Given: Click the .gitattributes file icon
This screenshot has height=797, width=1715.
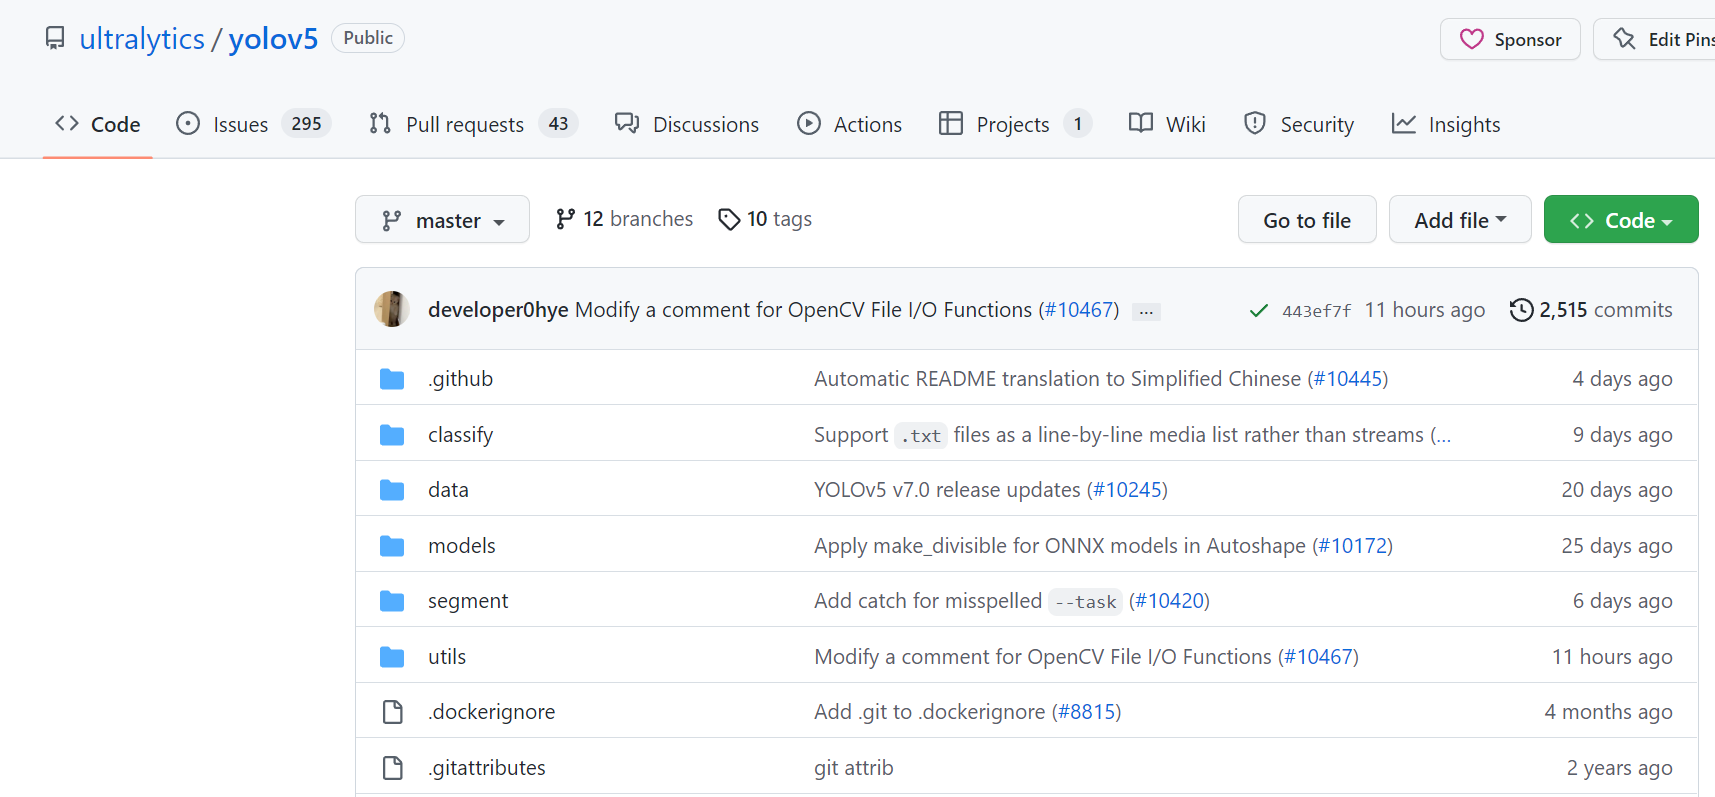Looking at the screenshot, I should pyautogui.click(x=393, y=768).
